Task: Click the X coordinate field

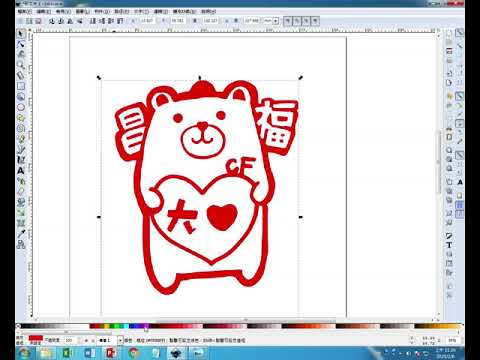Action: 146,21
